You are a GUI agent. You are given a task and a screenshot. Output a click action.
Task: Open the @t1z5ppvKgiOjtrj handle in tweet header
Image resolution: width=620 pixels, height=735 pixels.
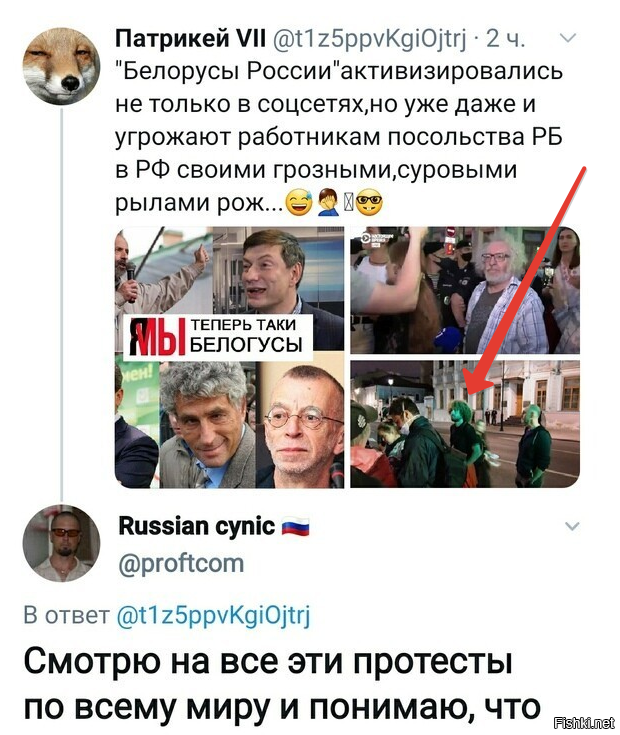[x=369, y=39]
